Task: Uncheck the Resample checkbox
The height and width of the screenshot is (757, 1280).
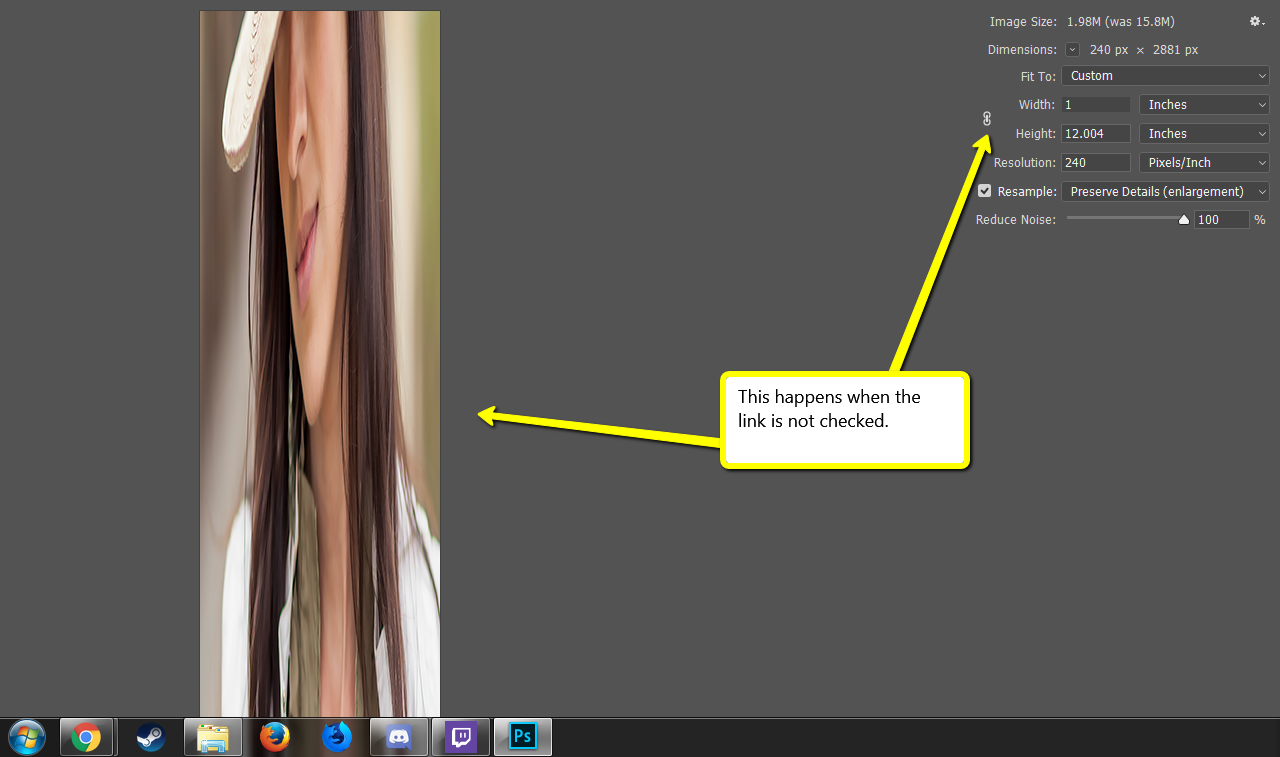Action: click(x=985, y=191)
